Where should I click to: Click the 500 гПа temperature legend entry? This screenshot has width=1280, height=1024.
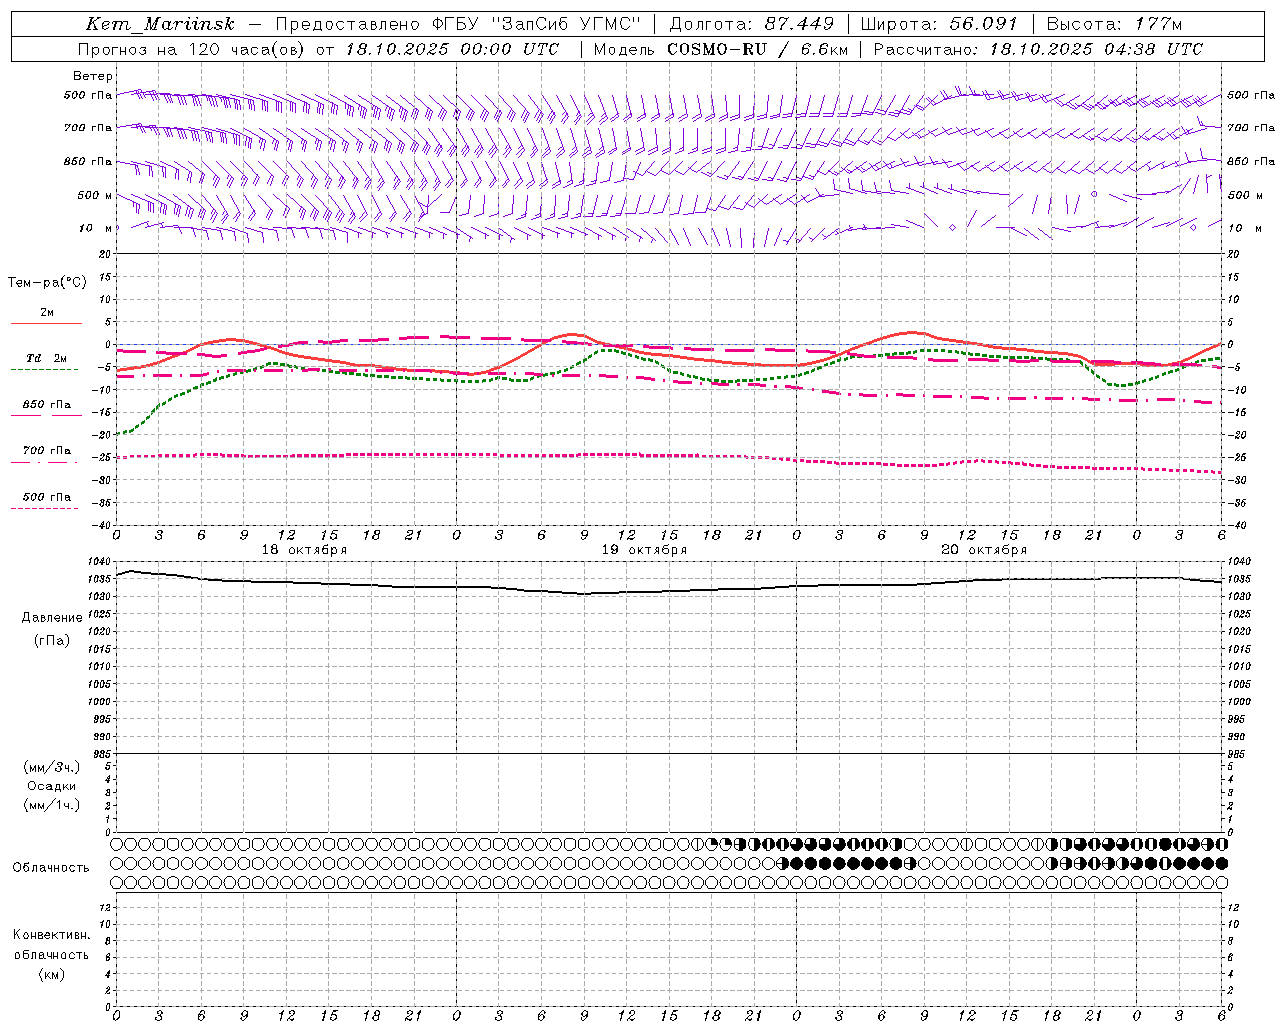click(x=47, y=497)
